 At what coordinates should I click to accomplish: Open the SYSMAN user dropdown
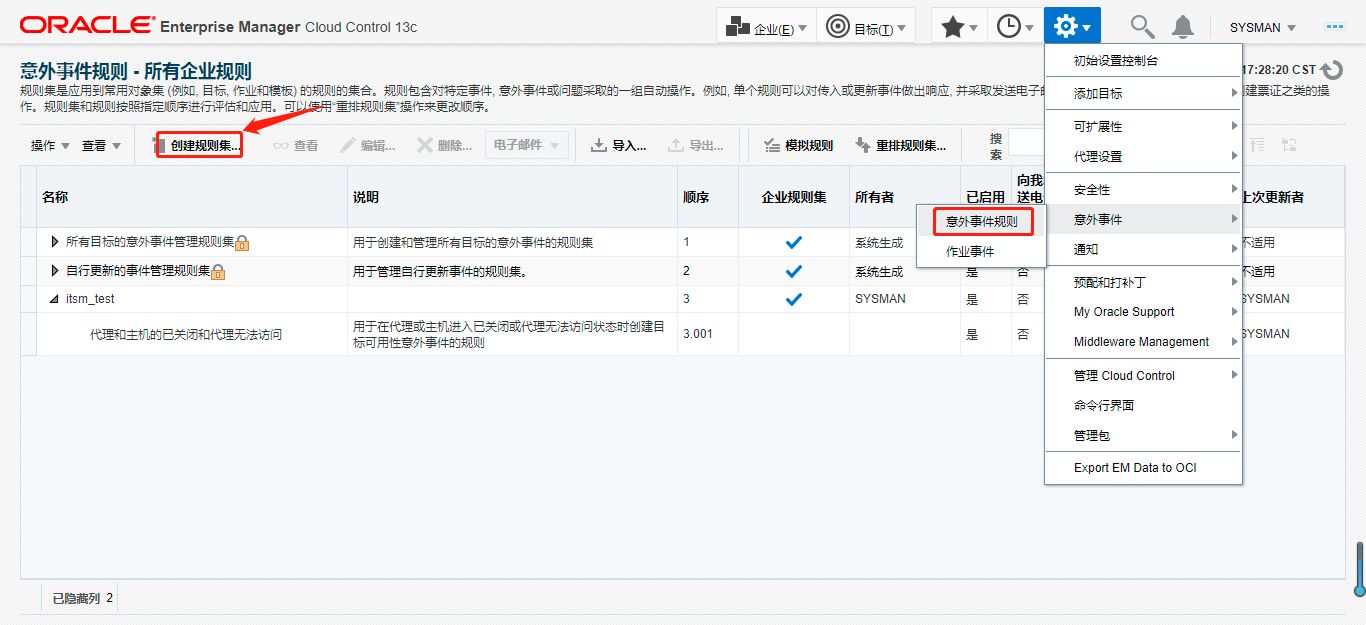1262,28
